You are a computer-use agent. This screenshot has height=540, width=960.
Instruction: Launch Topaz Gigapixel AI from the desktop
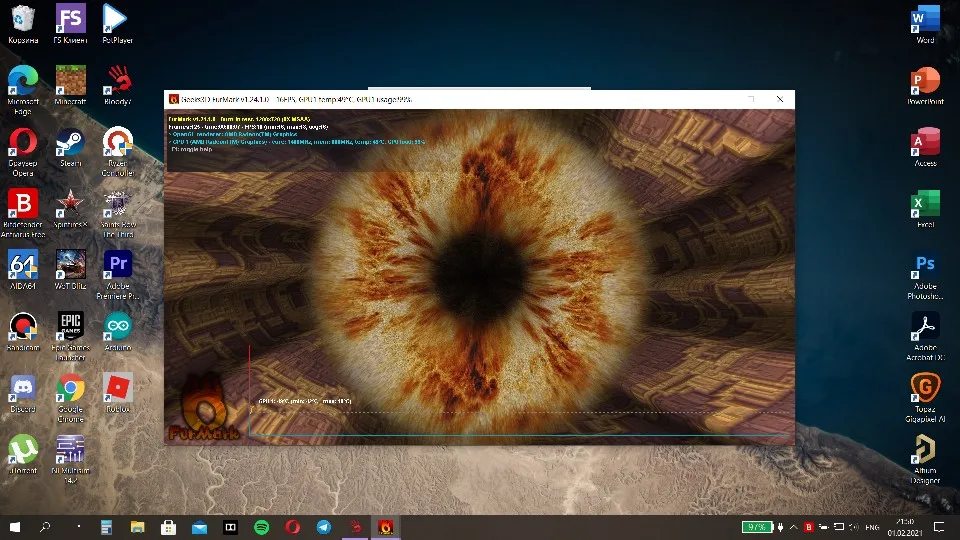click(925, 398)
